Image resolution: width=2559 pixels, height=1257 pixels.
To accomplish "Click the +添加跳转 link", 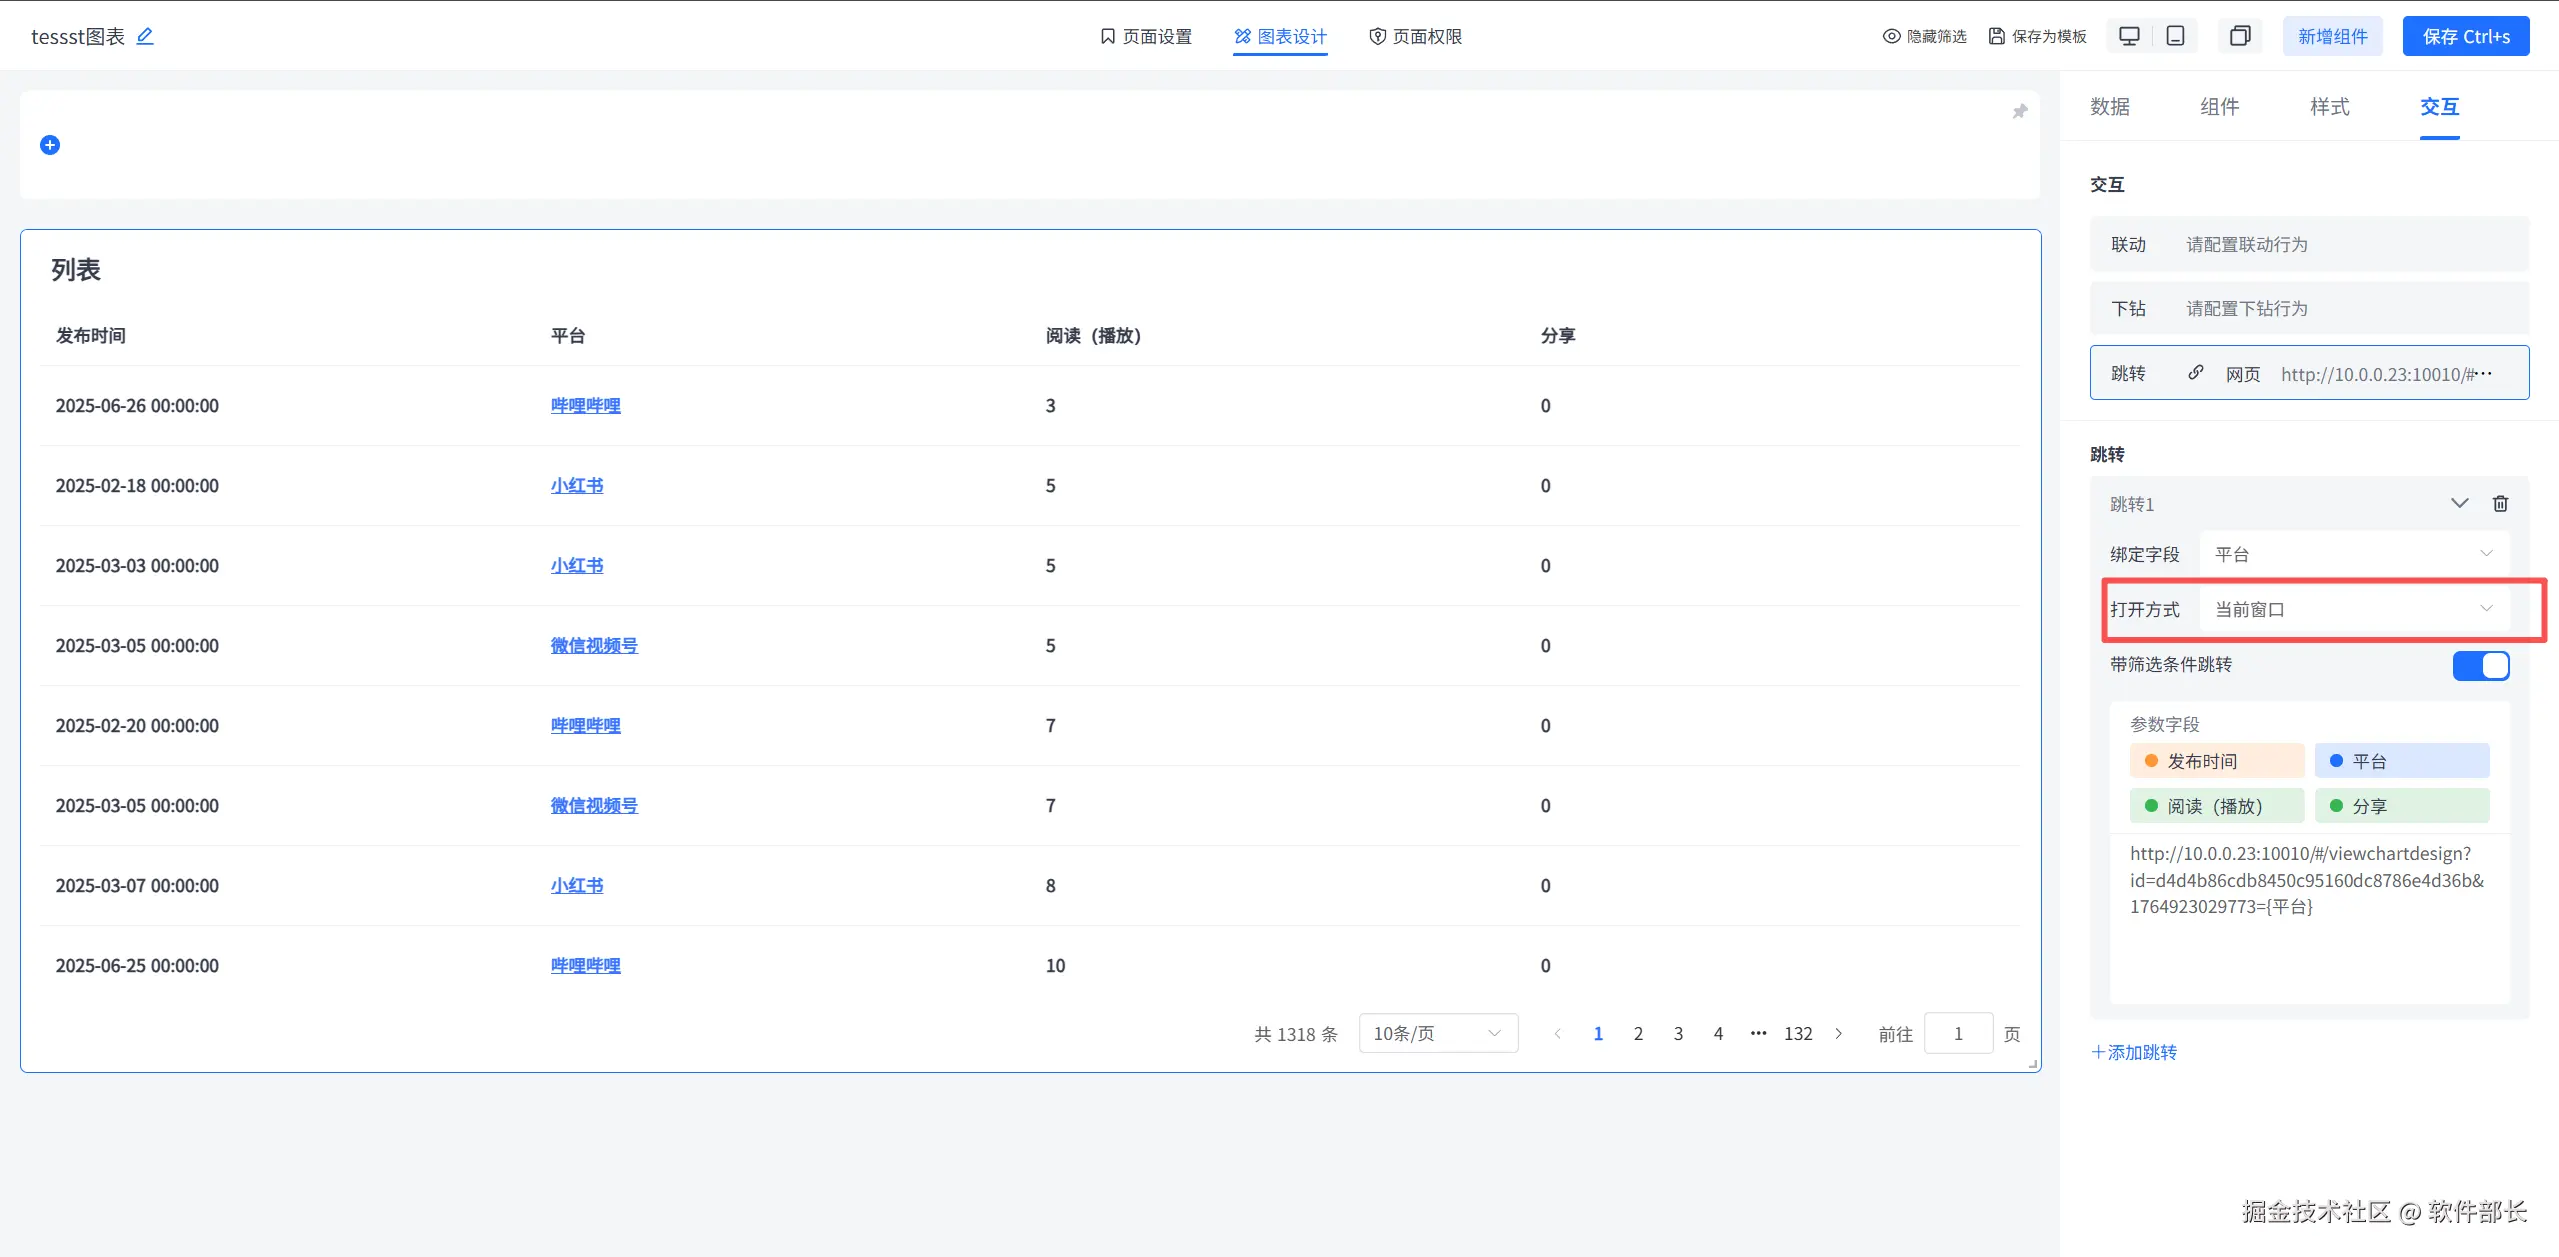I will 2134,1052.
